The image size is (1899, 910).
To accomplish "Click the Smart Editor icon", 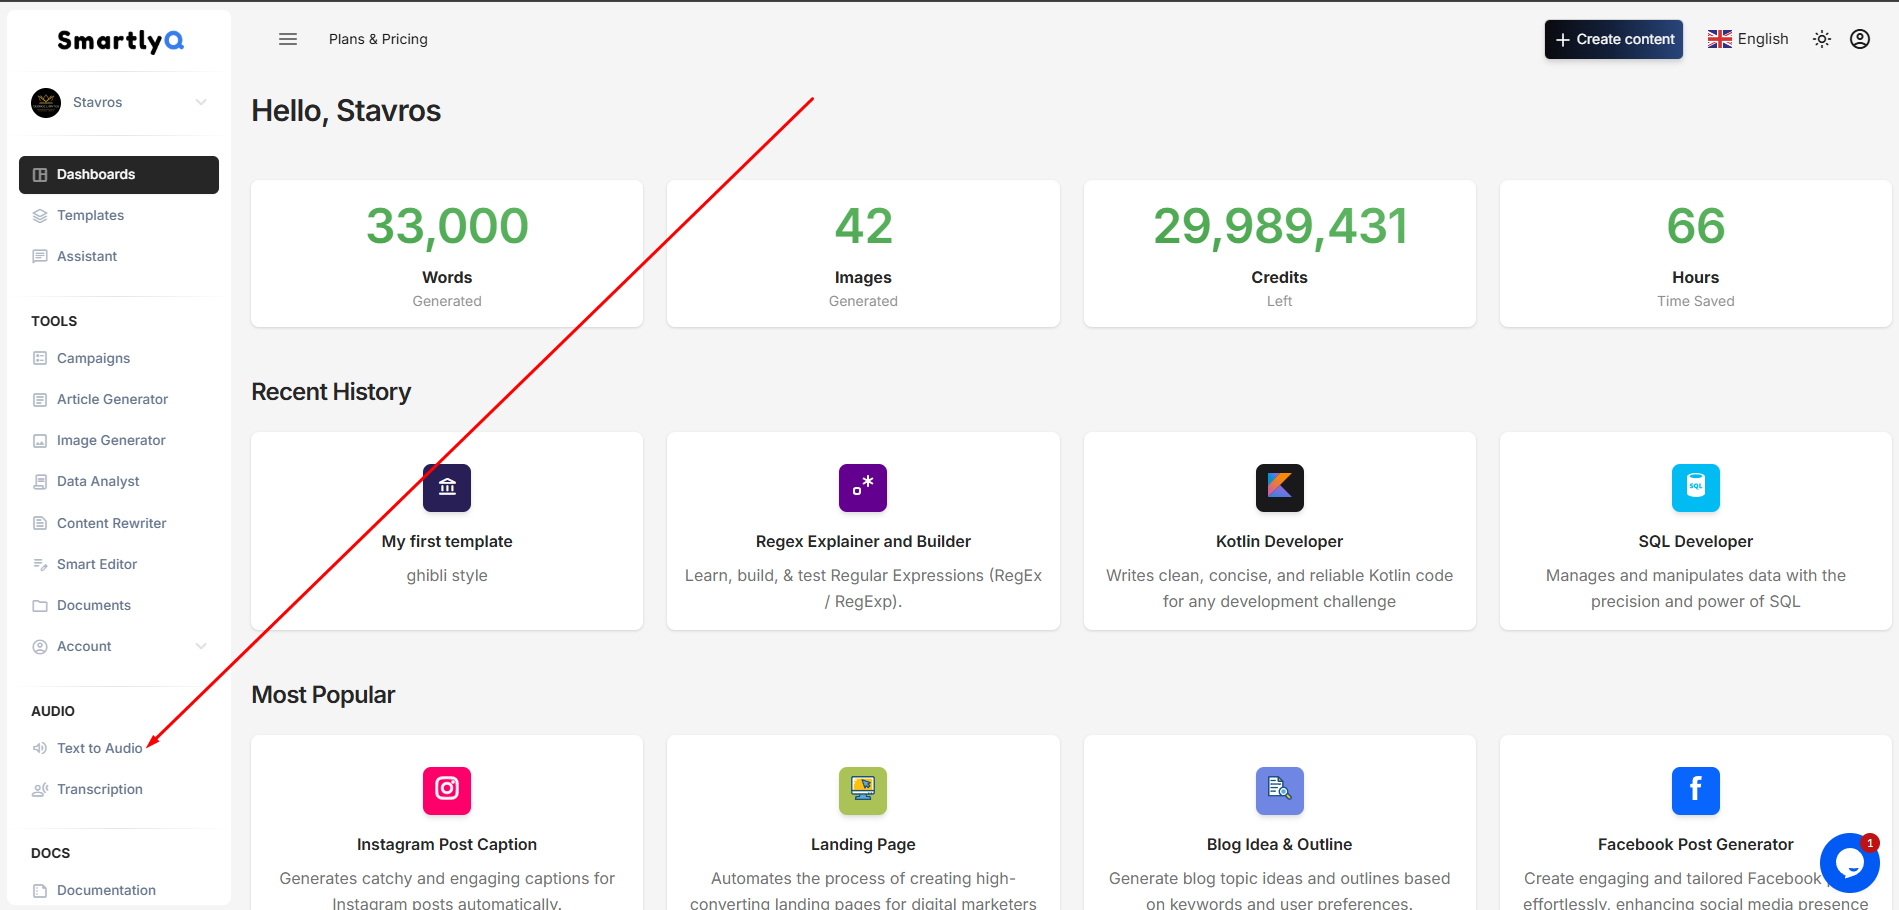I will (x=40, y=565).
